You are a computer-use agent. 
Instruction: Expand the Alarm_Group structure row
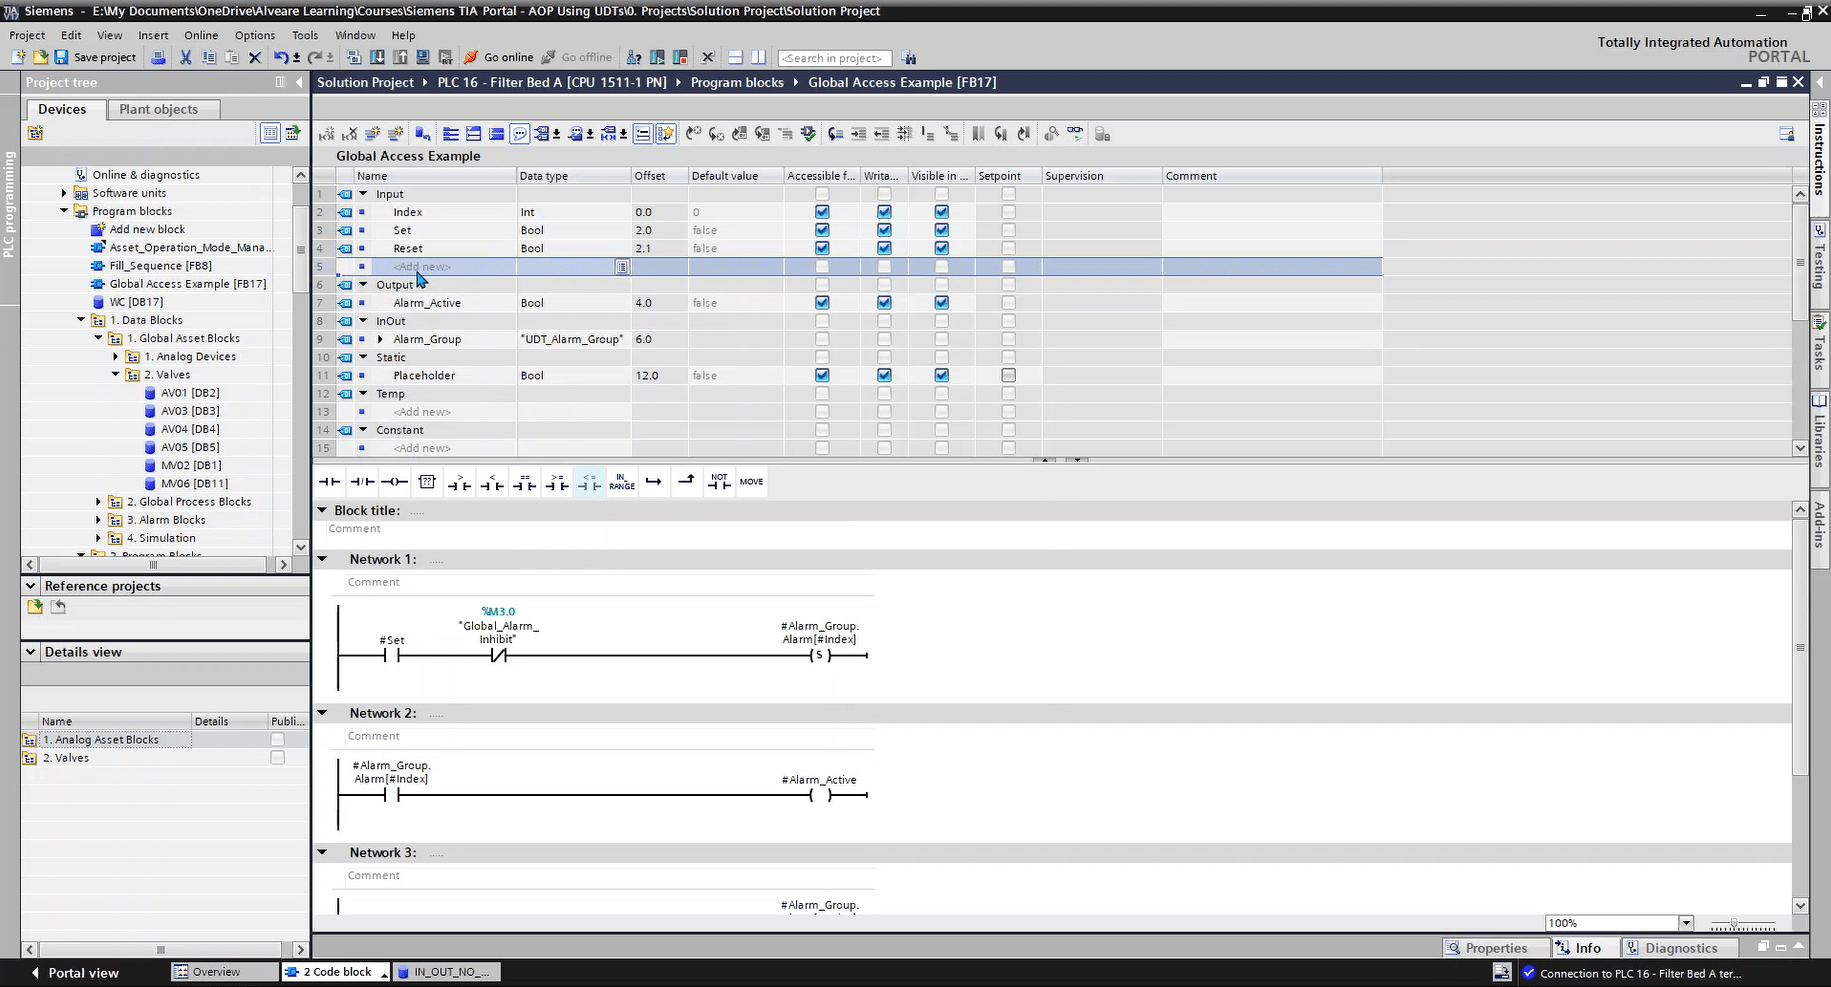click(380, 340)
